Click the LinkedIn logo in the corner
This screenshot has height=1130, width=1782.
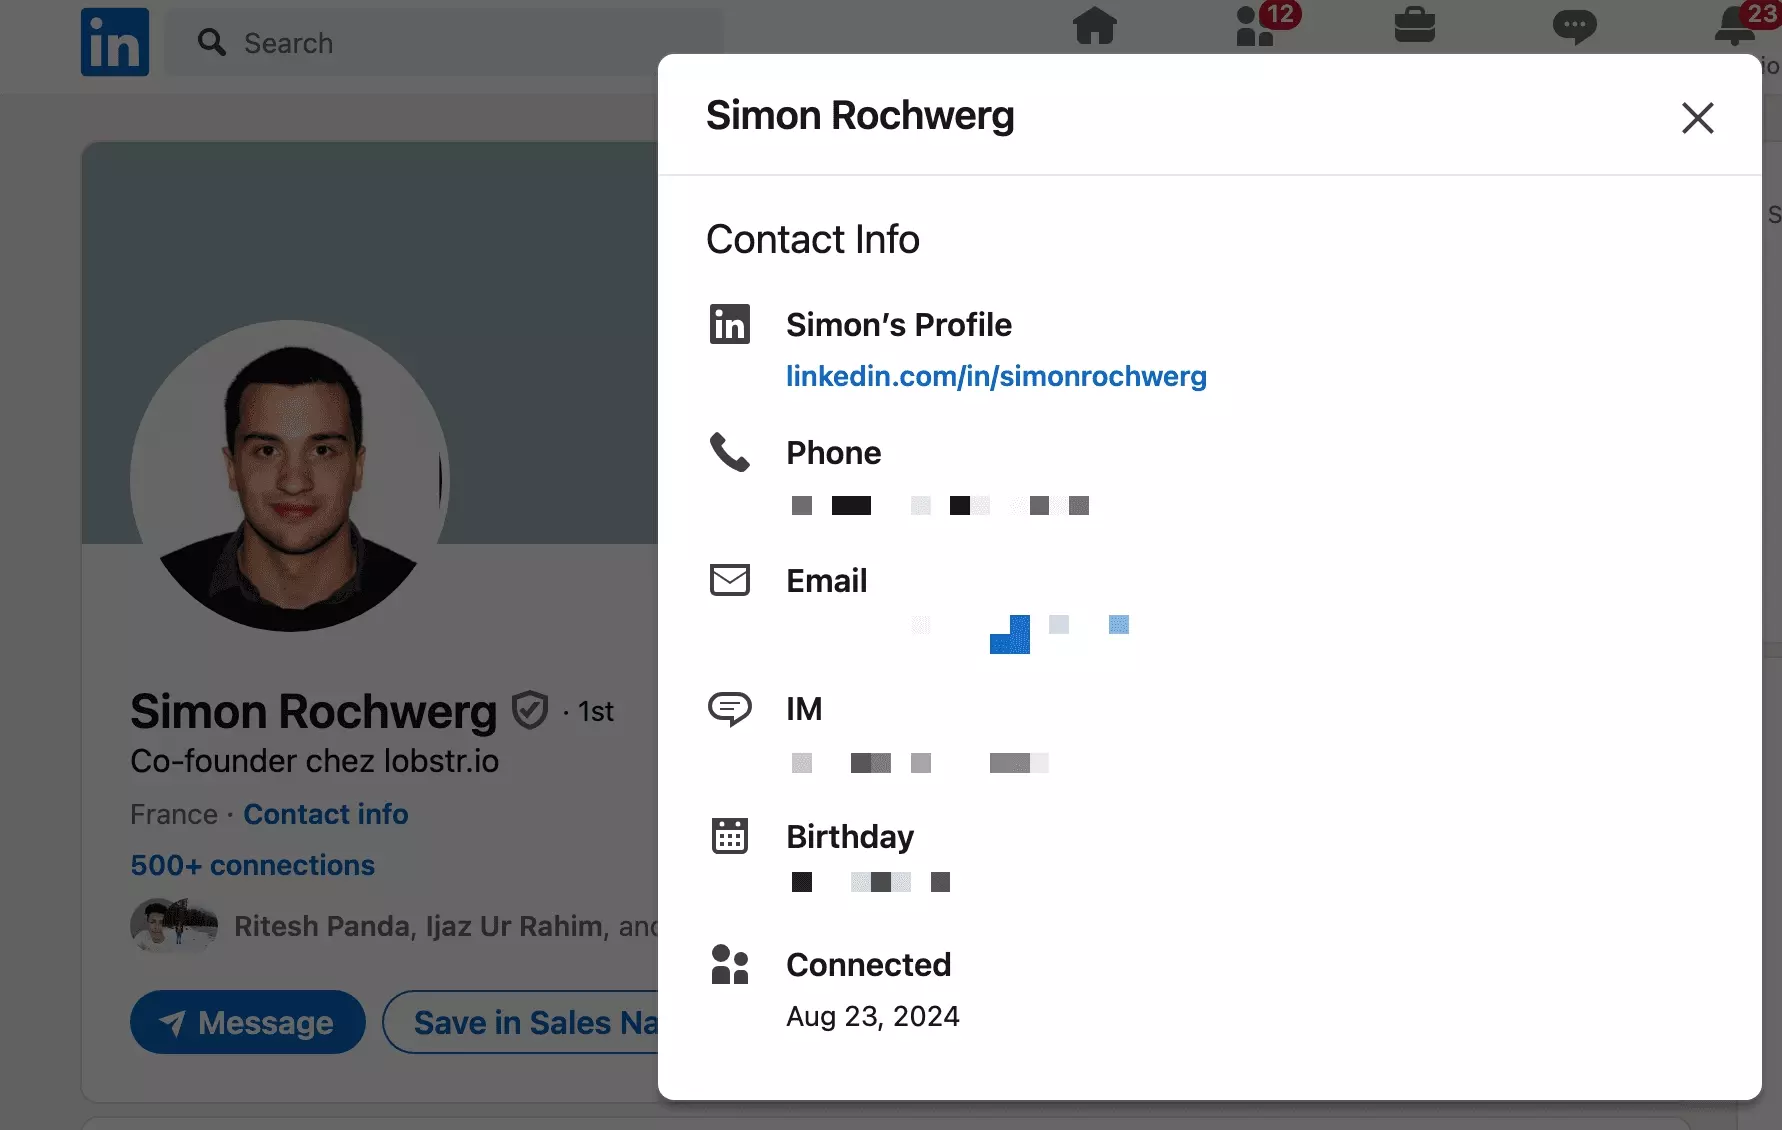[114, 42]
